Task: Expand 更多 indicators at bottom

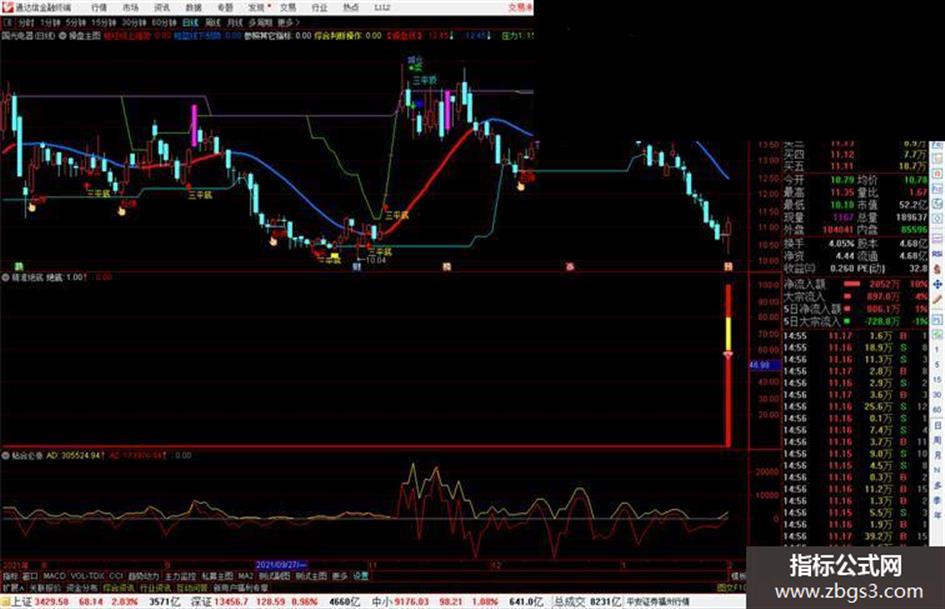Action: point(340,576)
